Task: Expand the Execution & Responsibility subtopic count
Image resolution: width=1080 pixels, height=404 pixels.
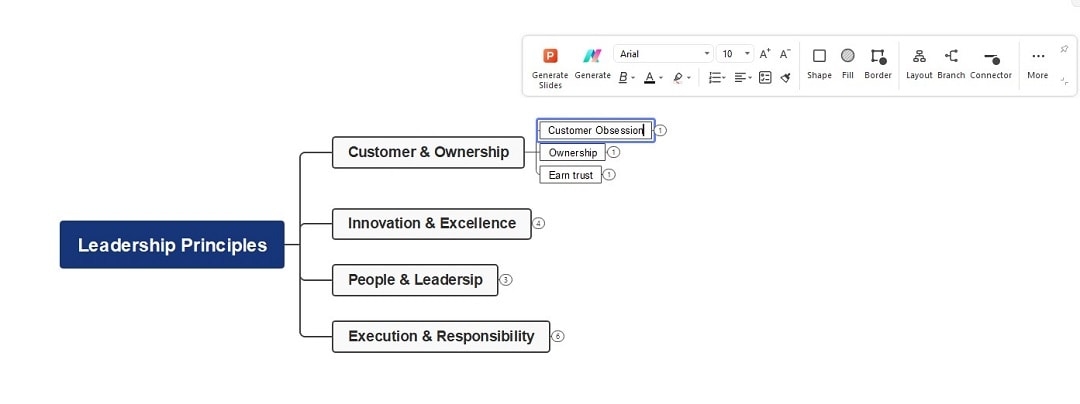Action: 558,336
